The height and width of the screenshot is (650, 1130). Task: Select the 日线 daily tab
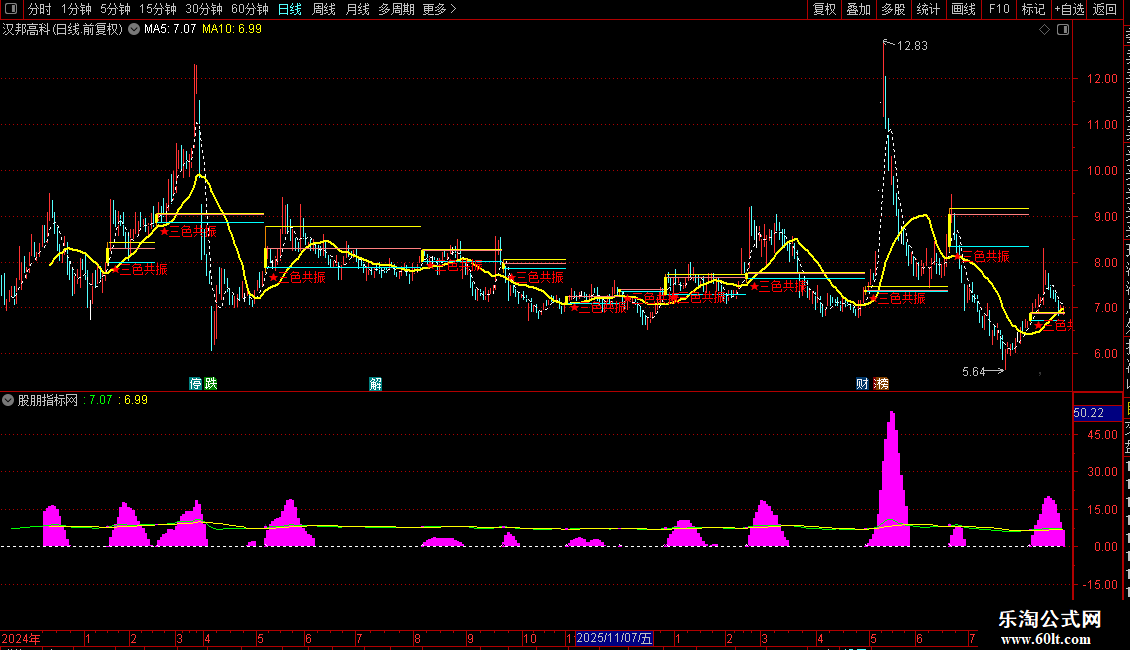click(290, 9)
